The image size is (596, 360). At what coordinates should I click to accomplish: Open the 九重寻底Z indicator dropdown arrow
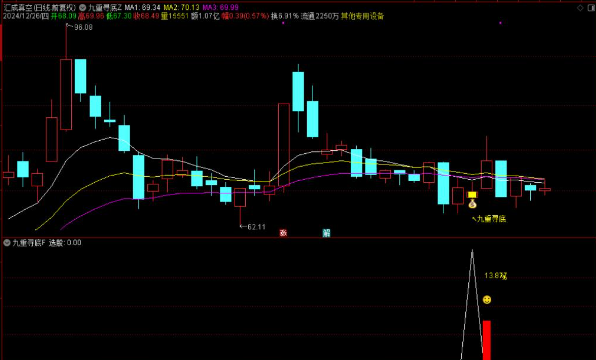(82, 8)
